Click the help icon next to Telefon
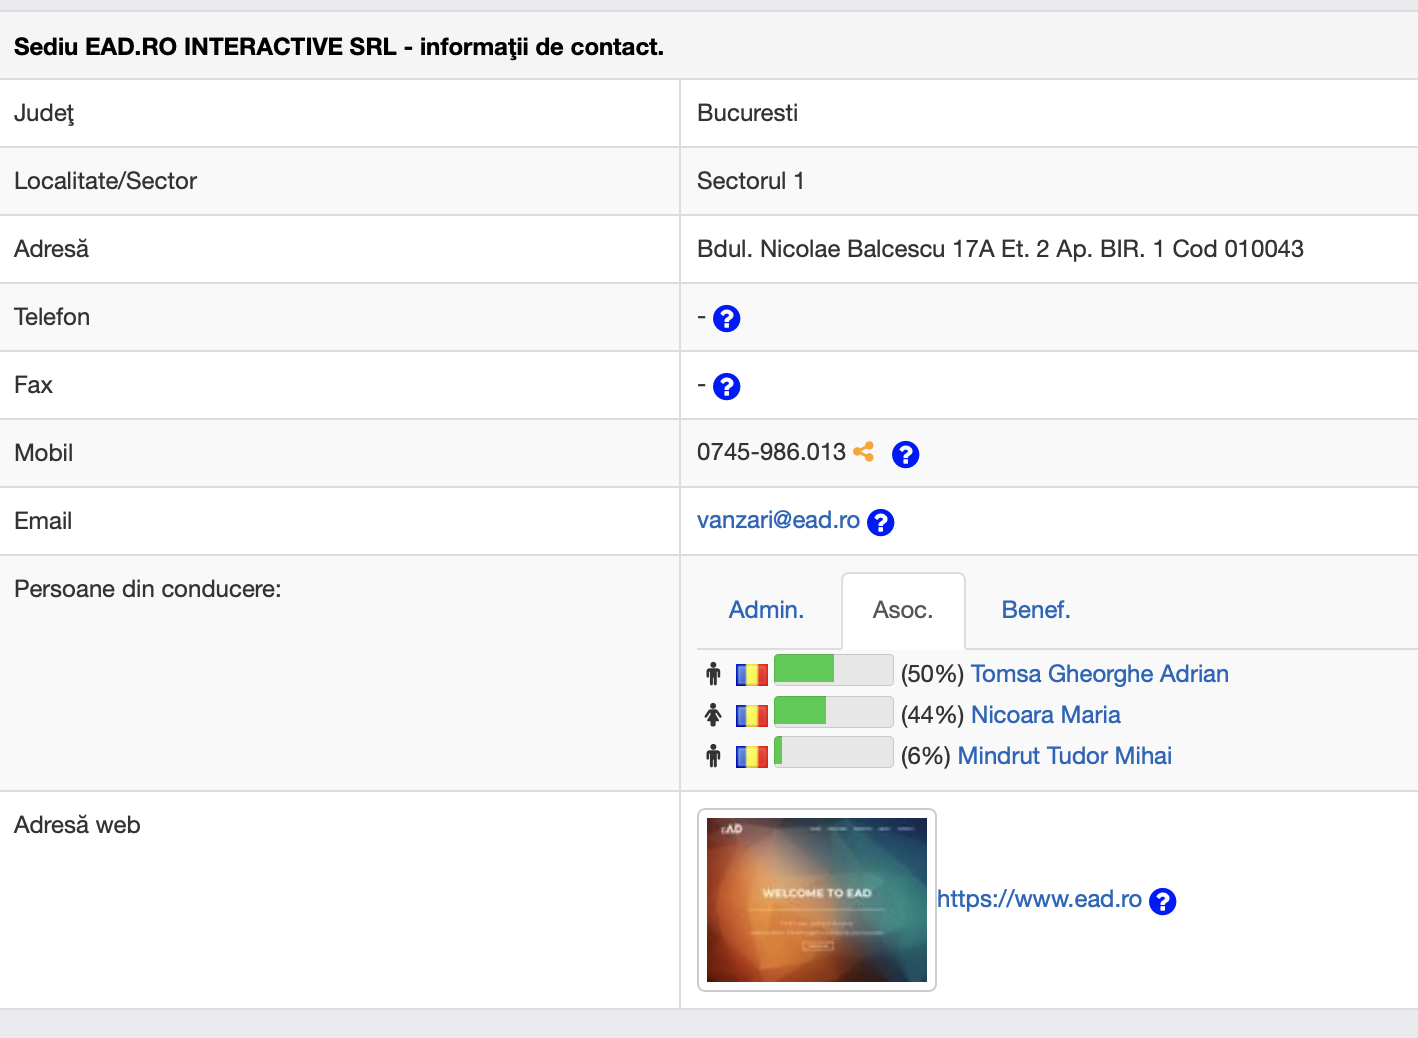This screenshot has width=1418, height=1038. (726, 319)
